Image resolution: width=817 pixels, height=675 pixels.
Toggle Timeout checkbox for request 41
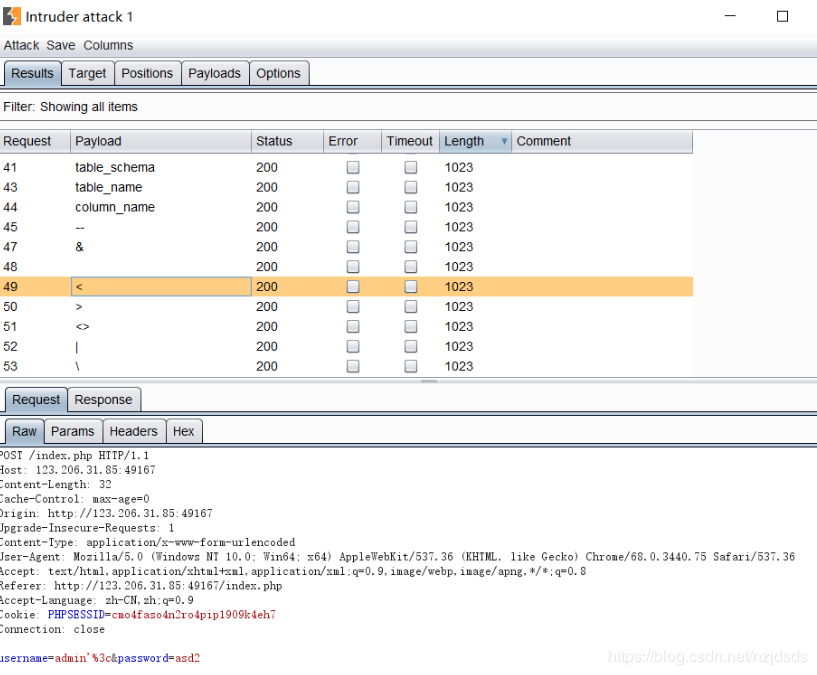[x=411, y=167]
